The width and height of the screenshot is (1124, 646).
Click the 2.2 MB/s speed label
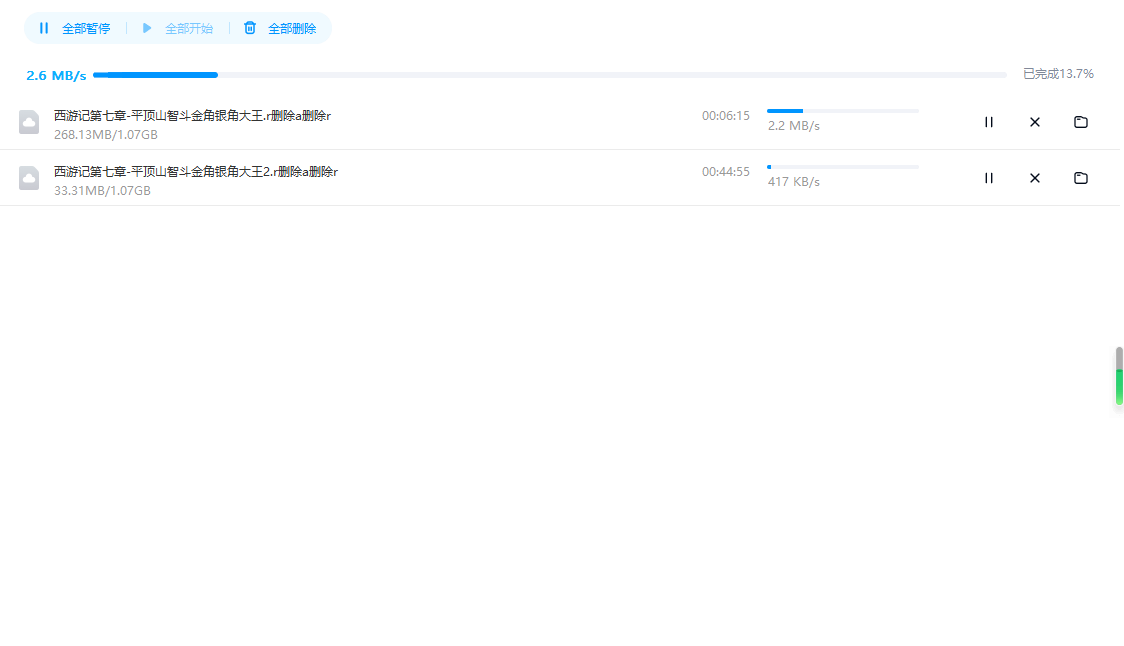point(794,125)
